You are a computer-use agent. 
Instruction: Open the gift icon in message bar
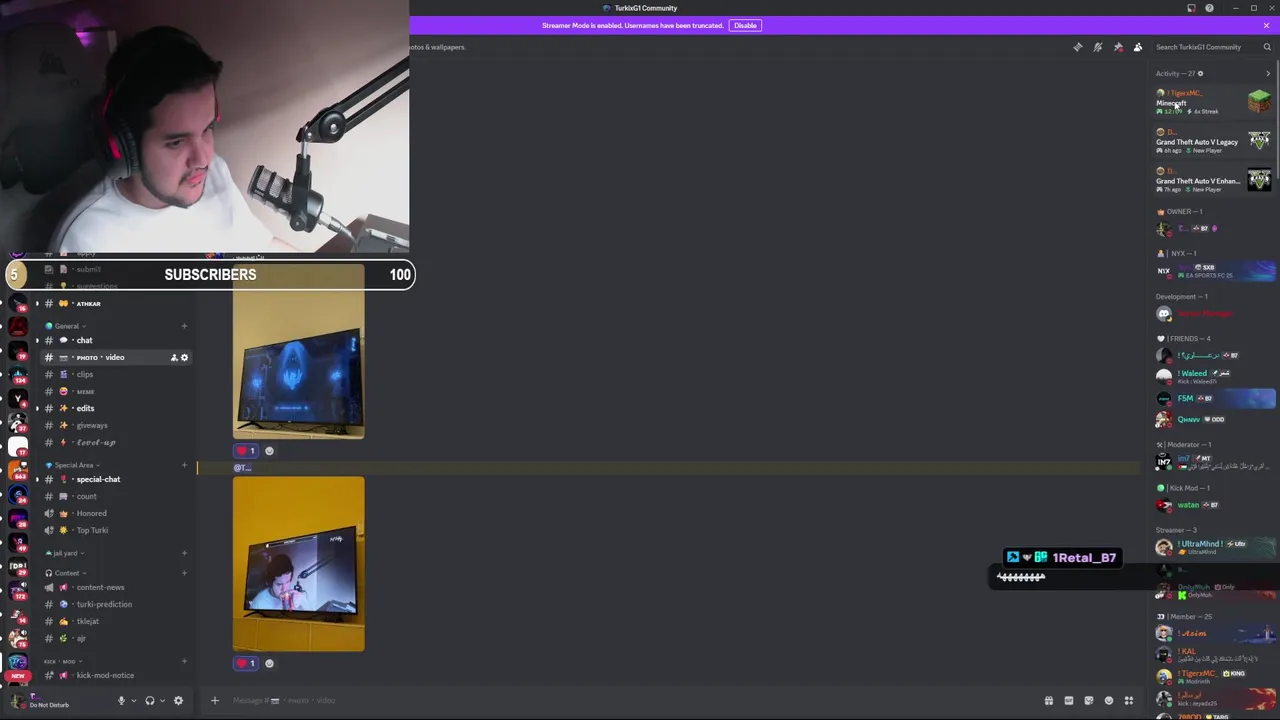tap(1048, 700)
